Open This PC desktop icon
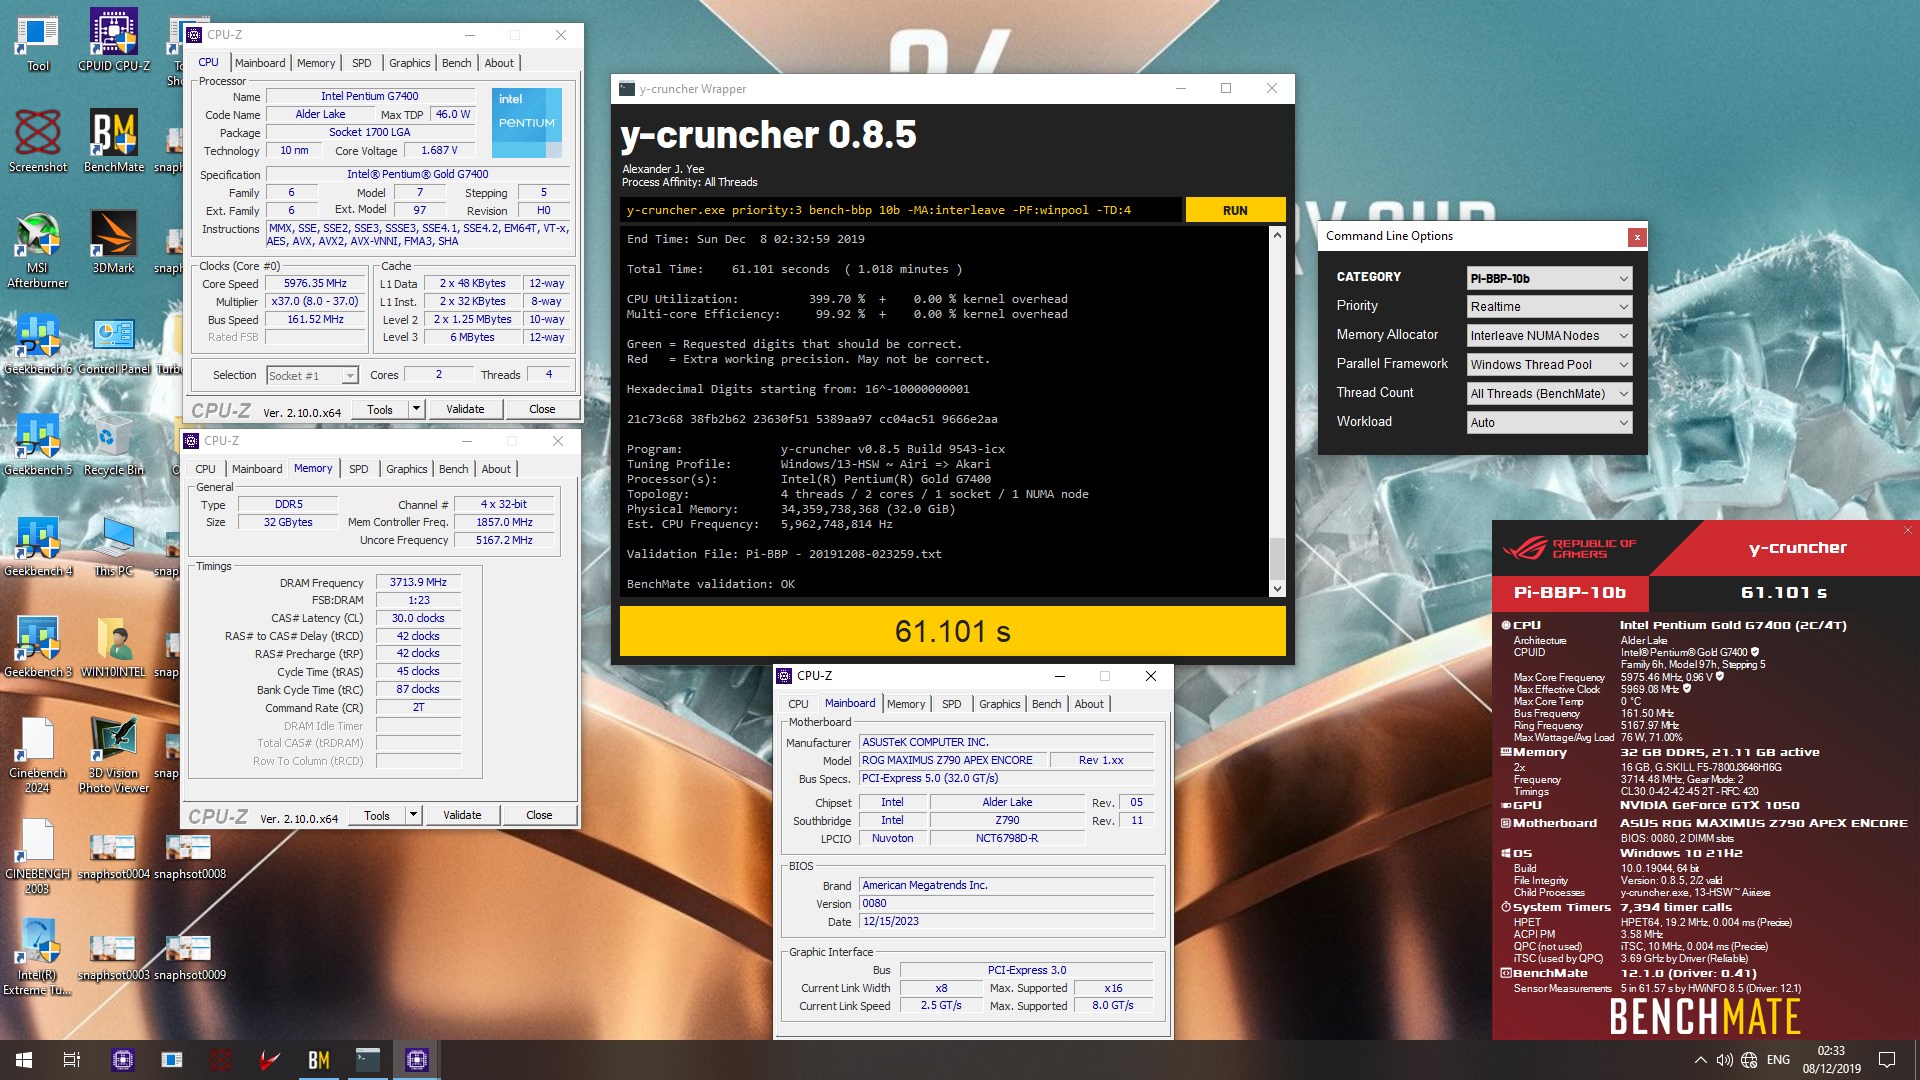The image size is (1920, 1080). tap(113, 545)
